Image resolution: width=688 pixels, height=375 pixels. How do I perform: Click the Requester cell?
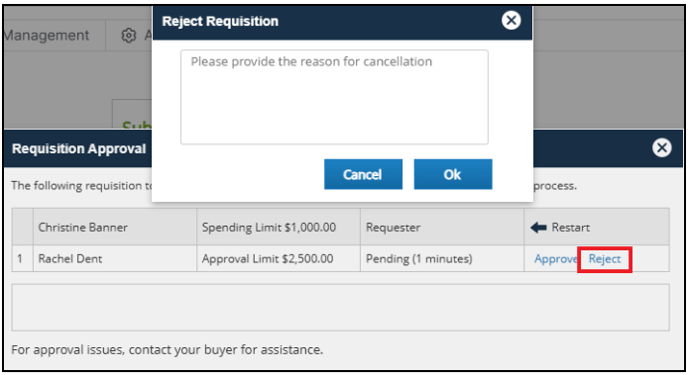tap(442, 227)
